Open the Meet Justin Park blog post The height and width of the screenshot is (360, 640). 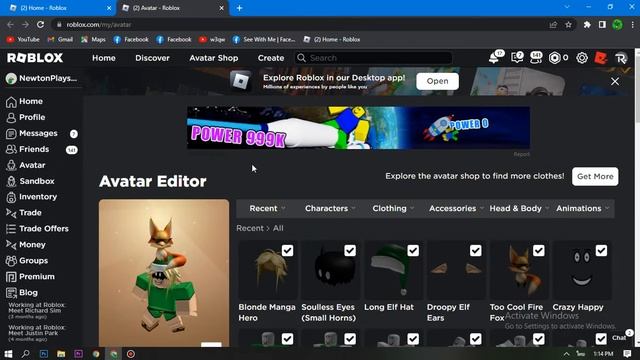(36, 333)
